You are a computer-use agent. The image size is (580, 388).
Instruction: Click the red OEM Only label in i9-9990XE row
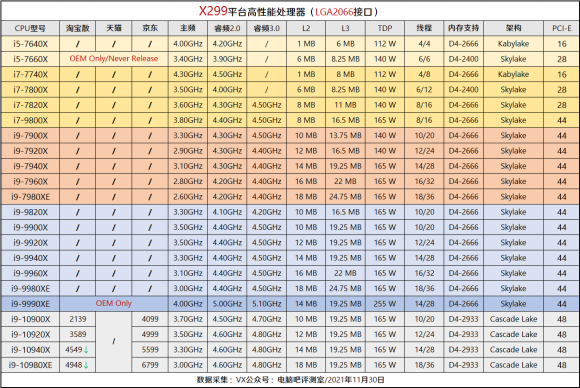coord(114,303)
